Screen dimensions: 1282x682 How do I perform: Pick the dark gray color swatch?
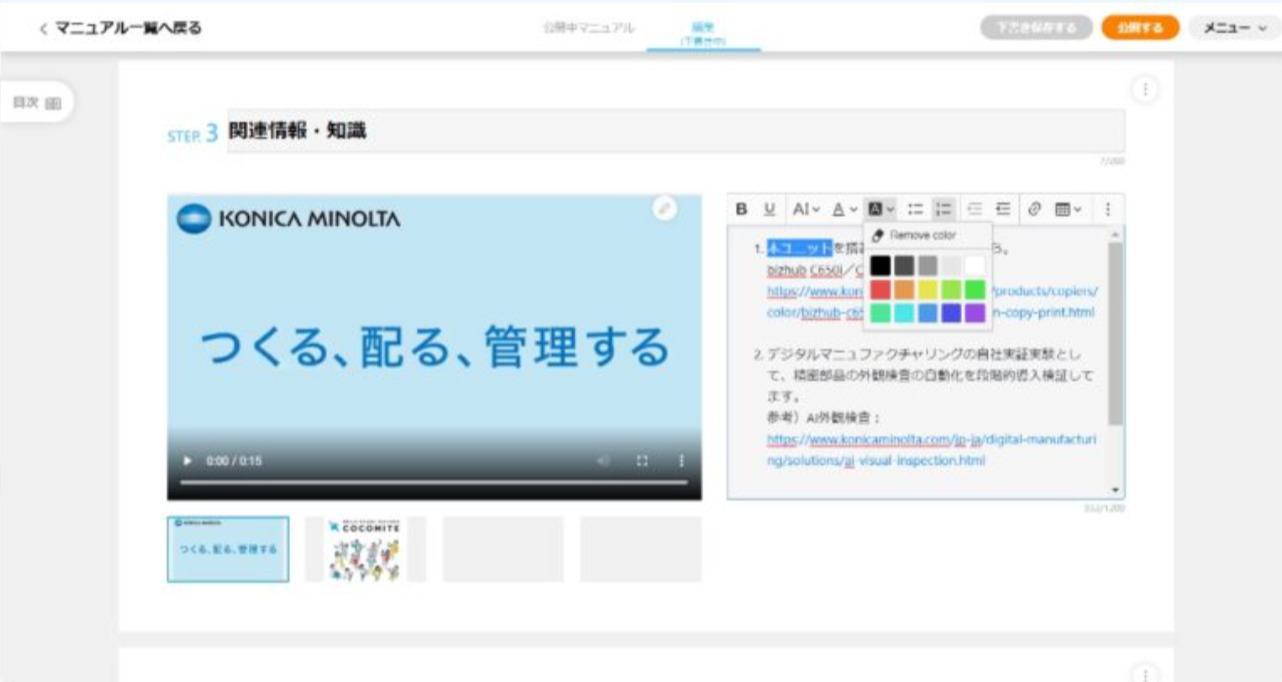[904, 266]
